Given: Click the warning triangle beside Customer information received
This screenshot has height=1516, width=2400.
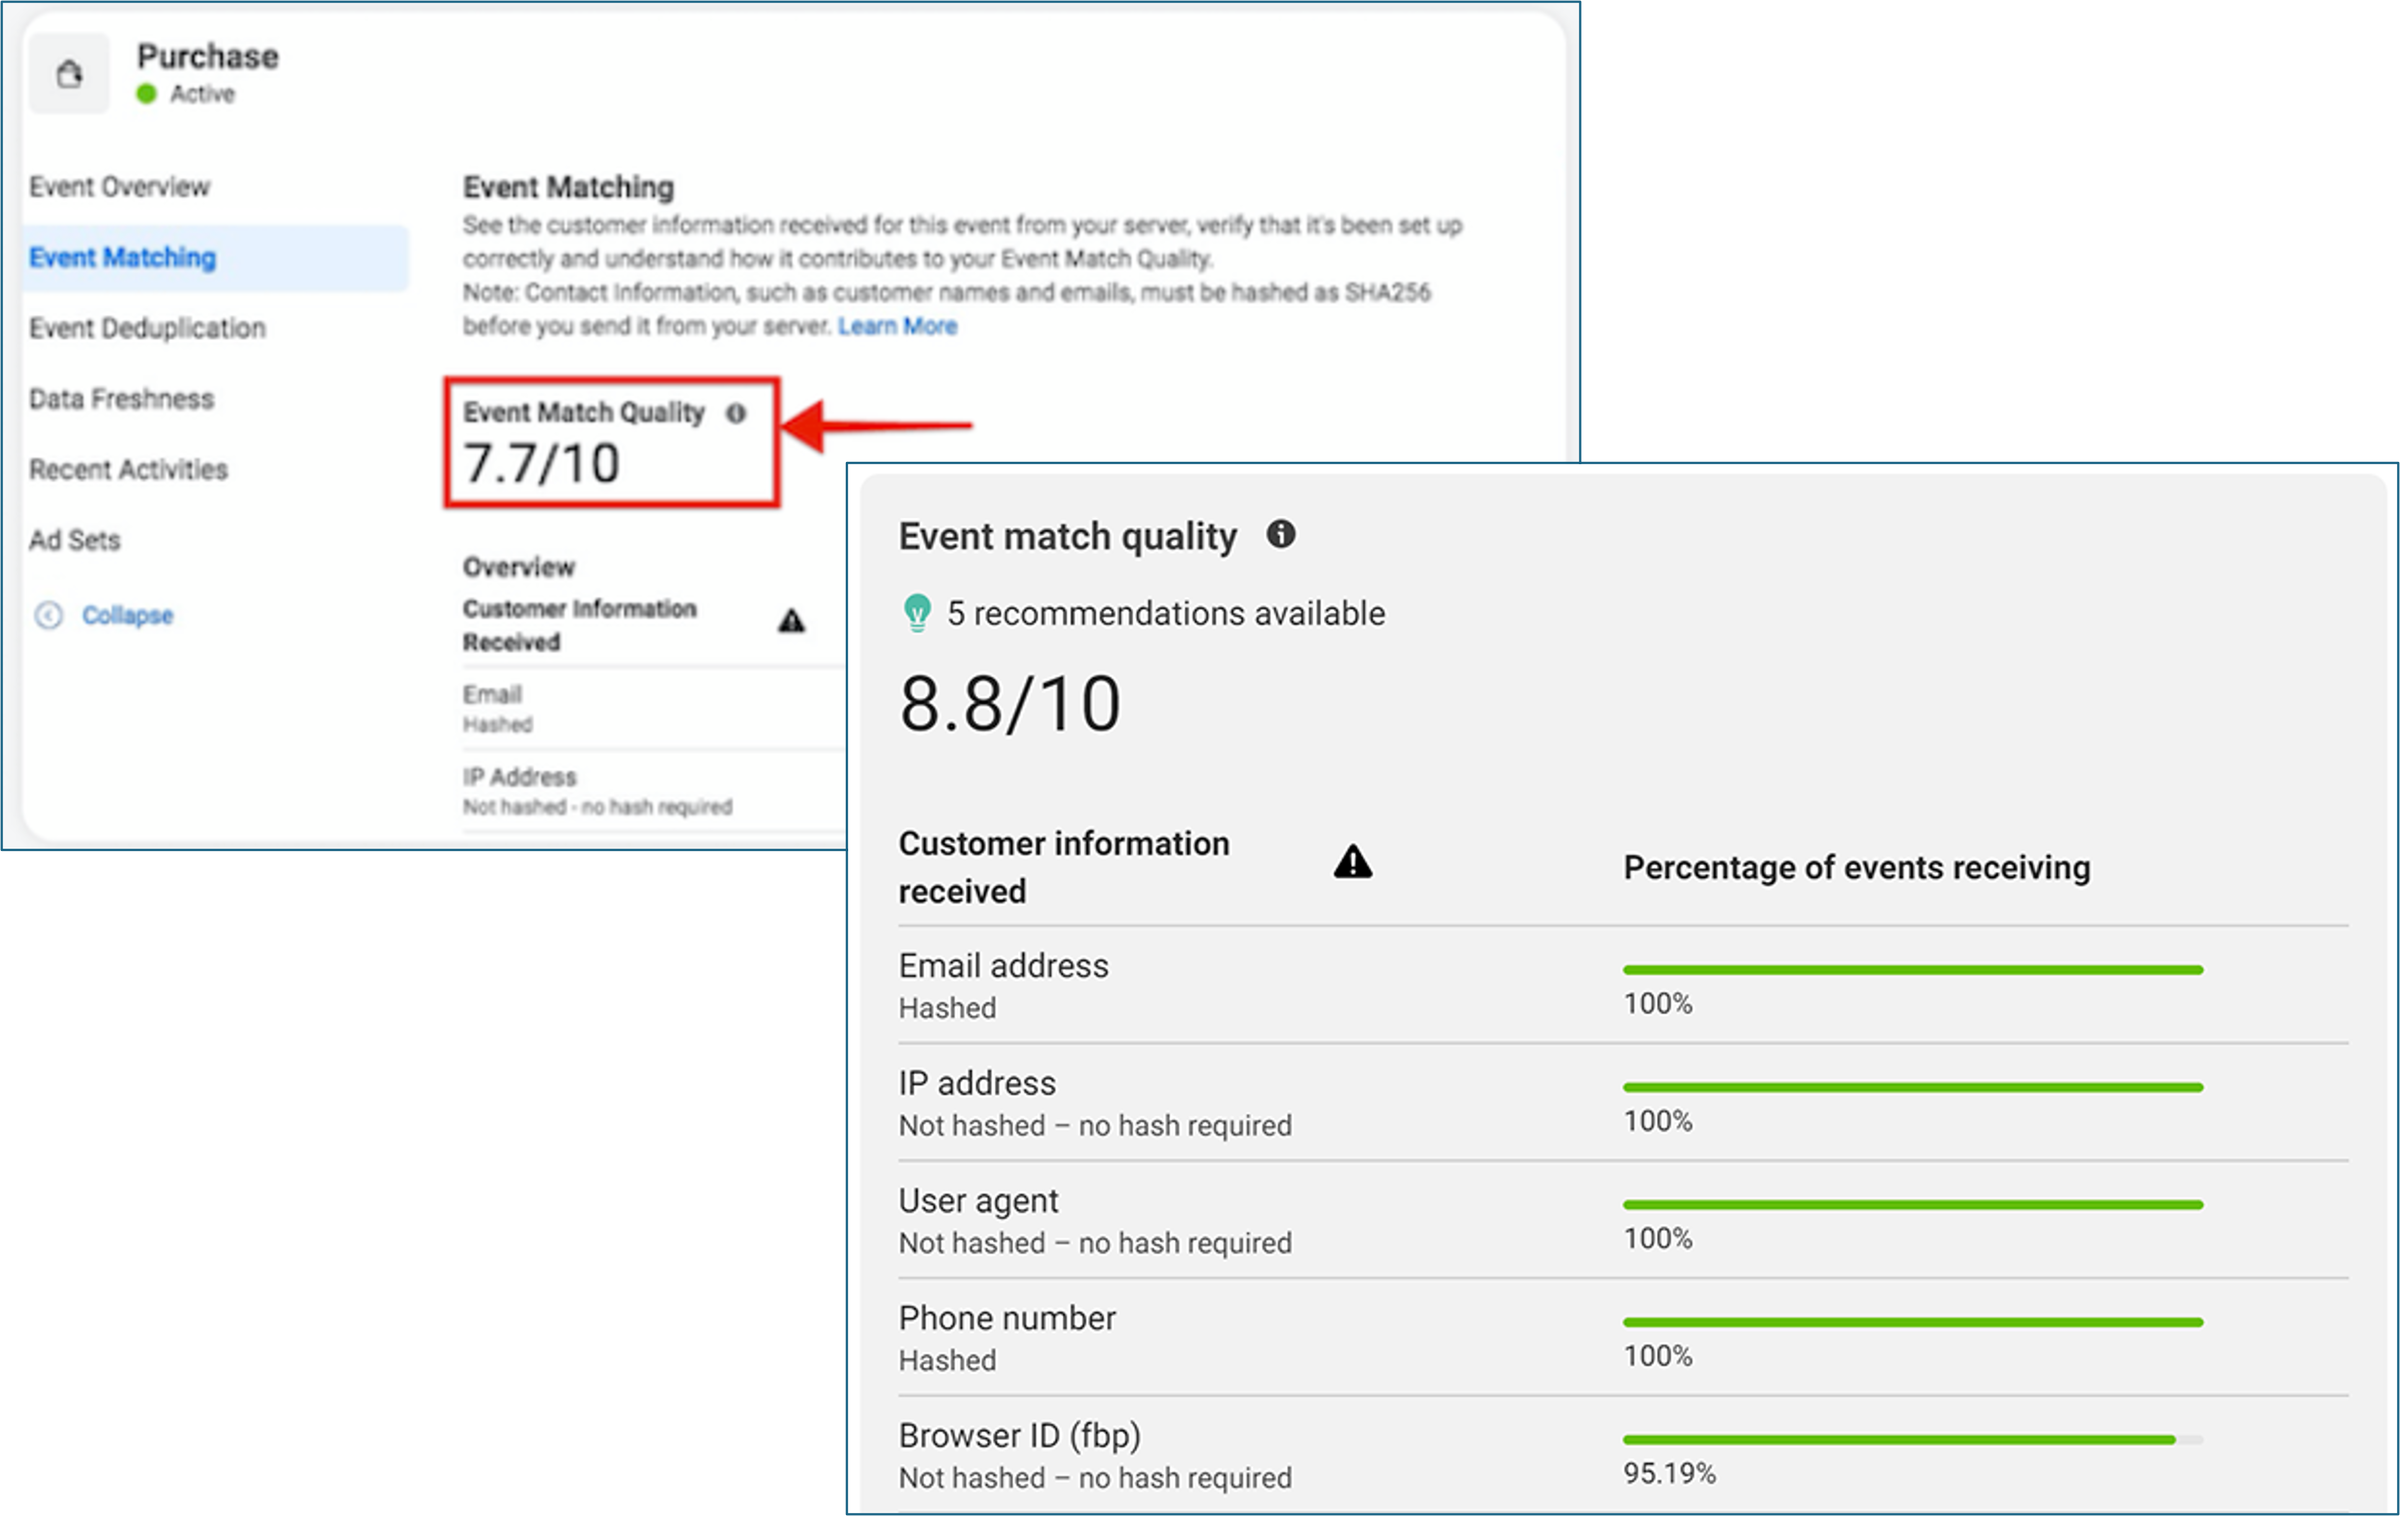Looking at the screenshot, I should tap(1352, 862).
